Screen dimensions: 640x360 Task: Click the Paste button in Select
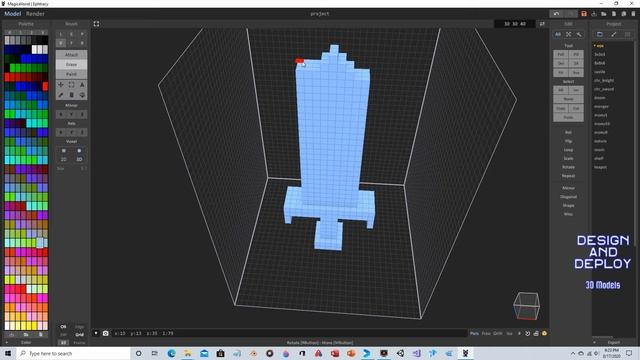[x=569, y=117]
